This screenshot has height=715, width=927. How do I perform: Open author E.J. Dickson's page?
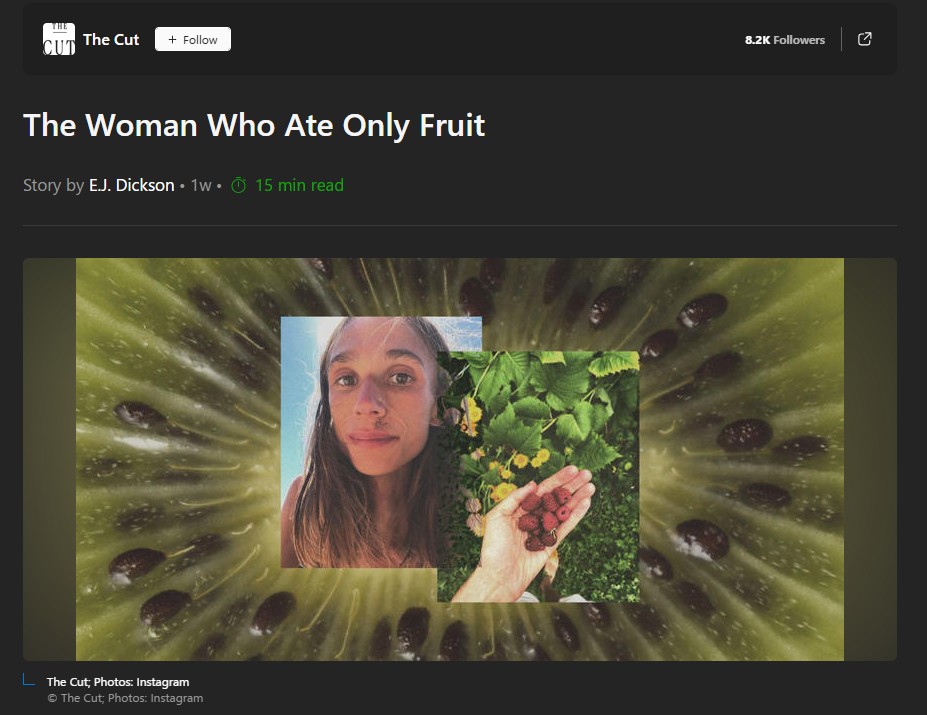pos(131,185)
